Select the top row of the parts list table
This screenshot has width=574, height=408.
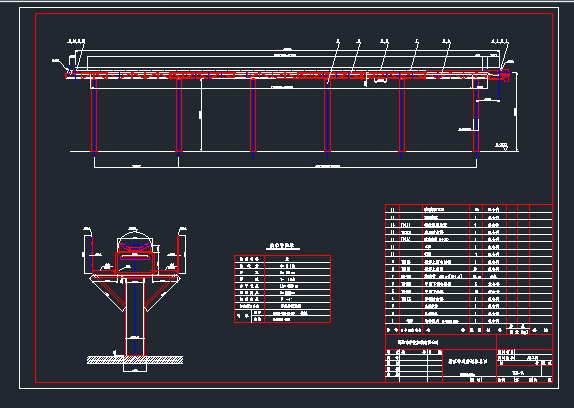[x=469, y=209]
